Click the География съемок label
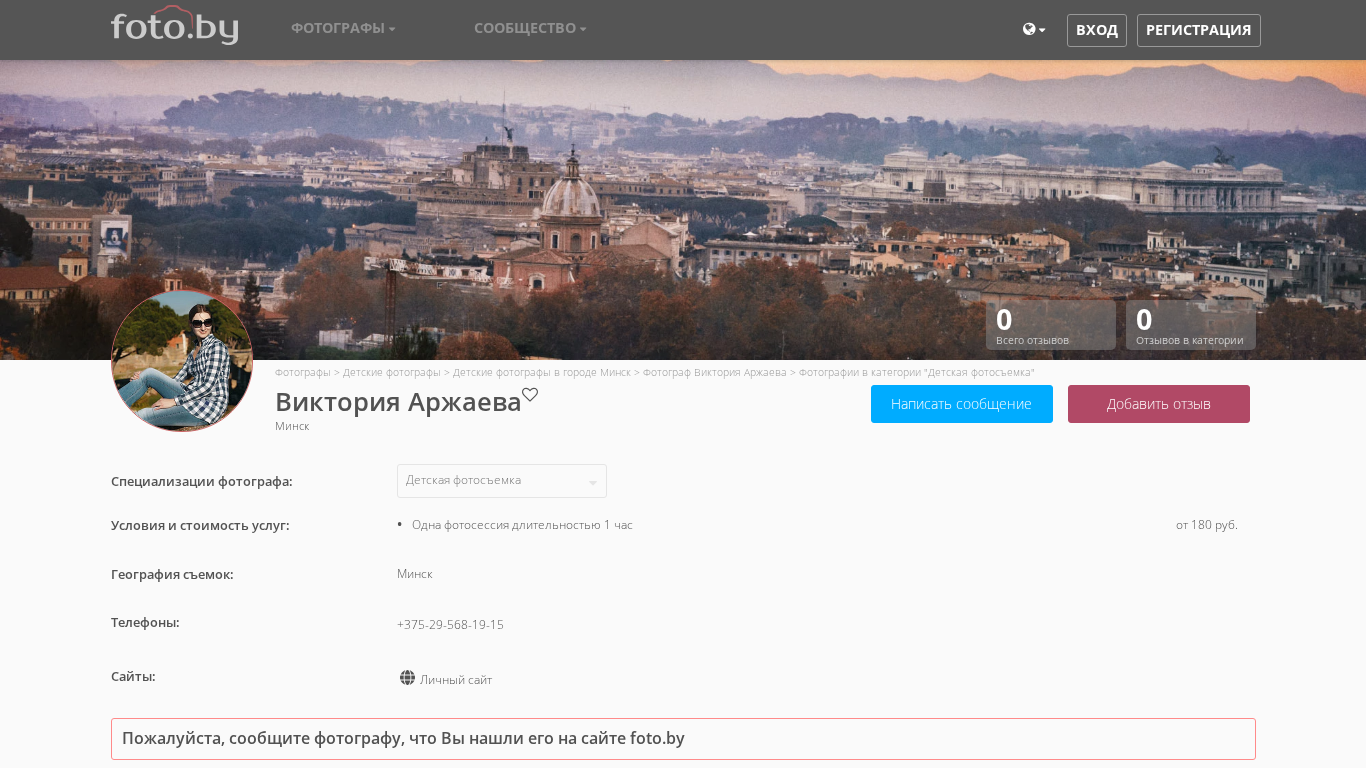Screen dimensions: 1366x768 [x=172, y=574]
